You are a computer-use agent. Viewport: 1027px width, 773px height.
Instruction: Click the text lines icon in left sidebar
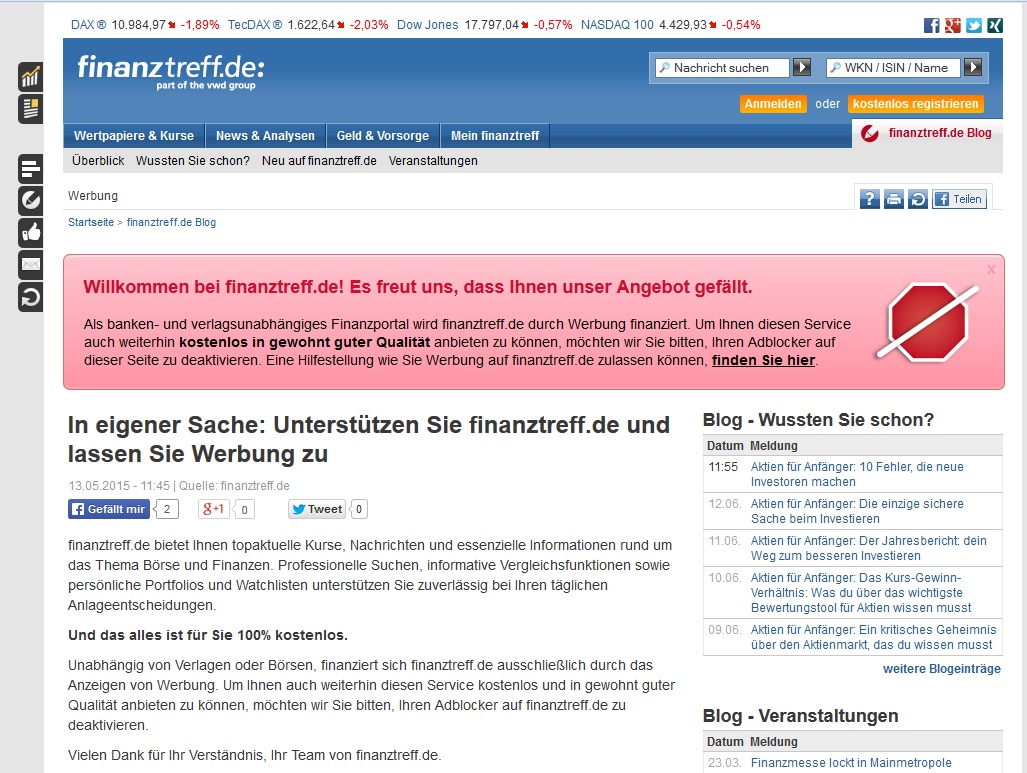(30, 169)
